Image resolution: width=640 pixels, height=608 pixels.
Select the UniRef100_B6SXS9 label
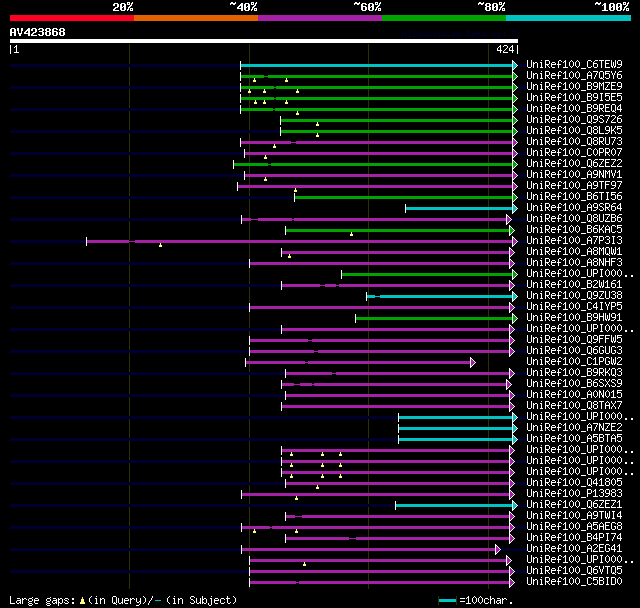(574, 384)
